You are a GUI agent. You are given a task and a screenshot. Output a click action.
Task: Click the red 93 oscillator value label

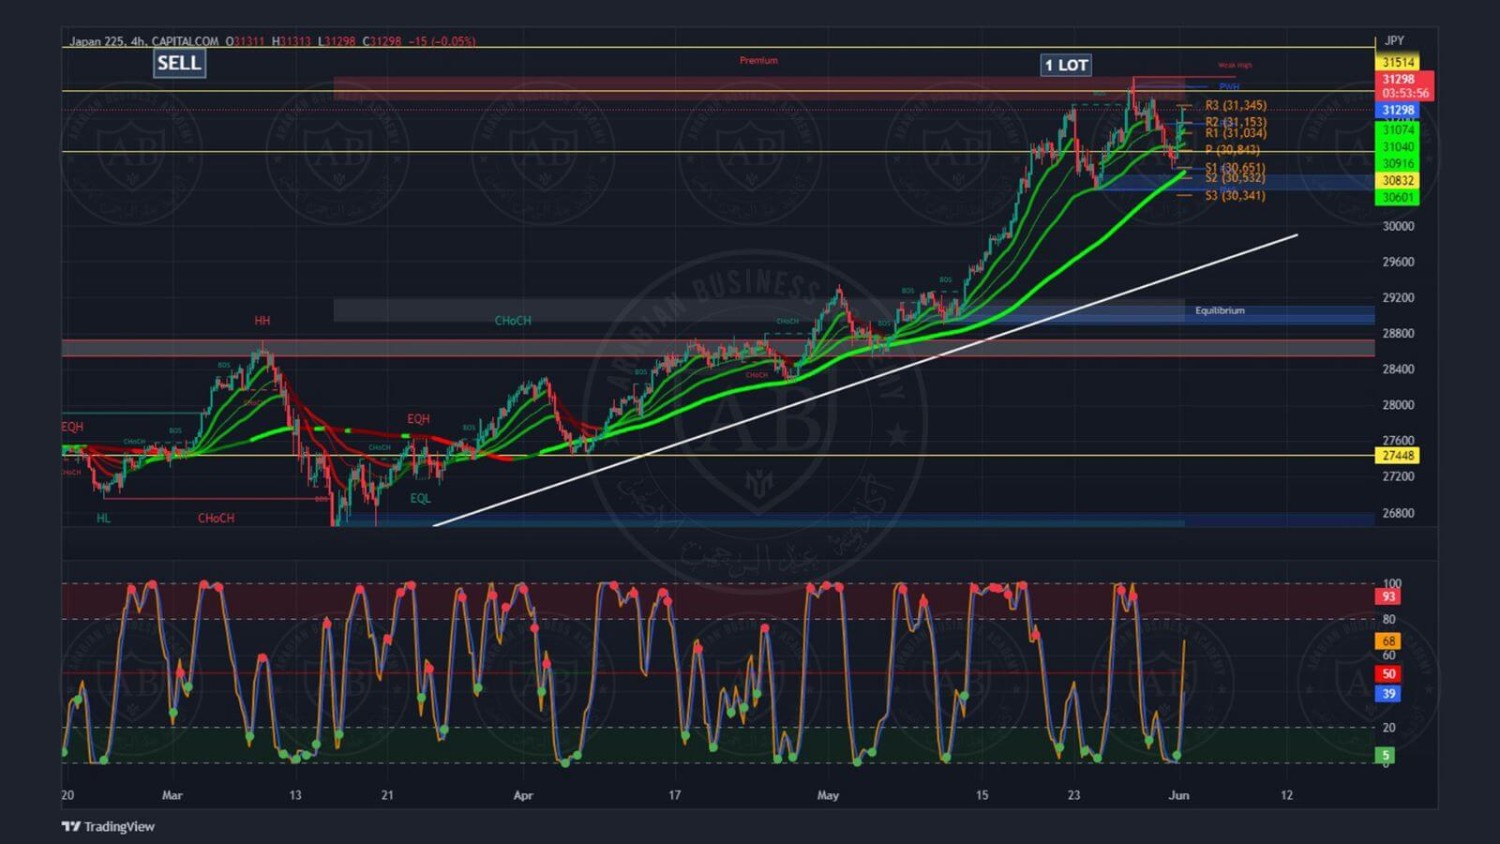pyautogui.click(x=1388, y=597)
